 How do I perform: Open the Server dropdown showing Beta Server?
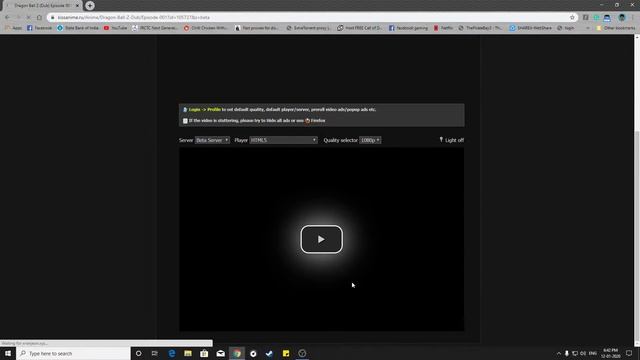click(212, 140)
